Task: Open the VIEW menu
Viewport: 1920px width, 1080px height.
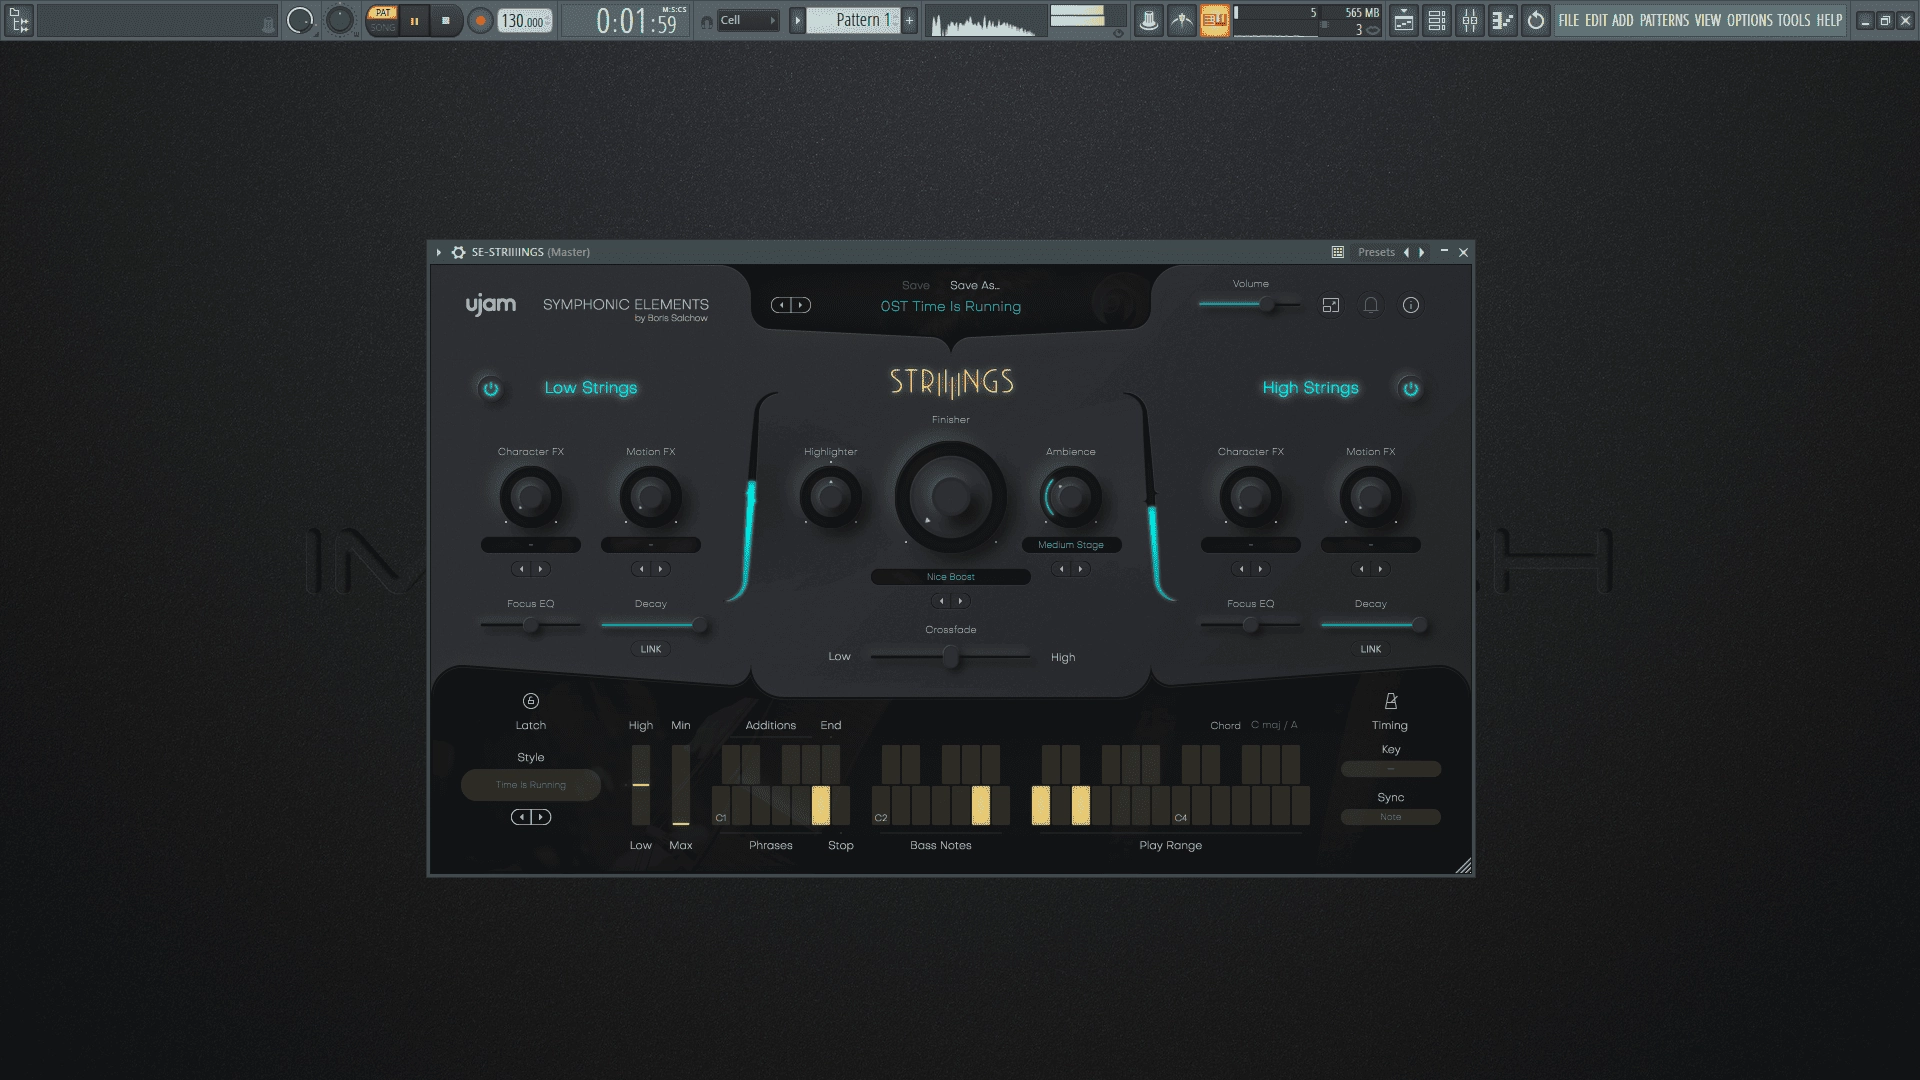Action: (x=1708, y=20)
